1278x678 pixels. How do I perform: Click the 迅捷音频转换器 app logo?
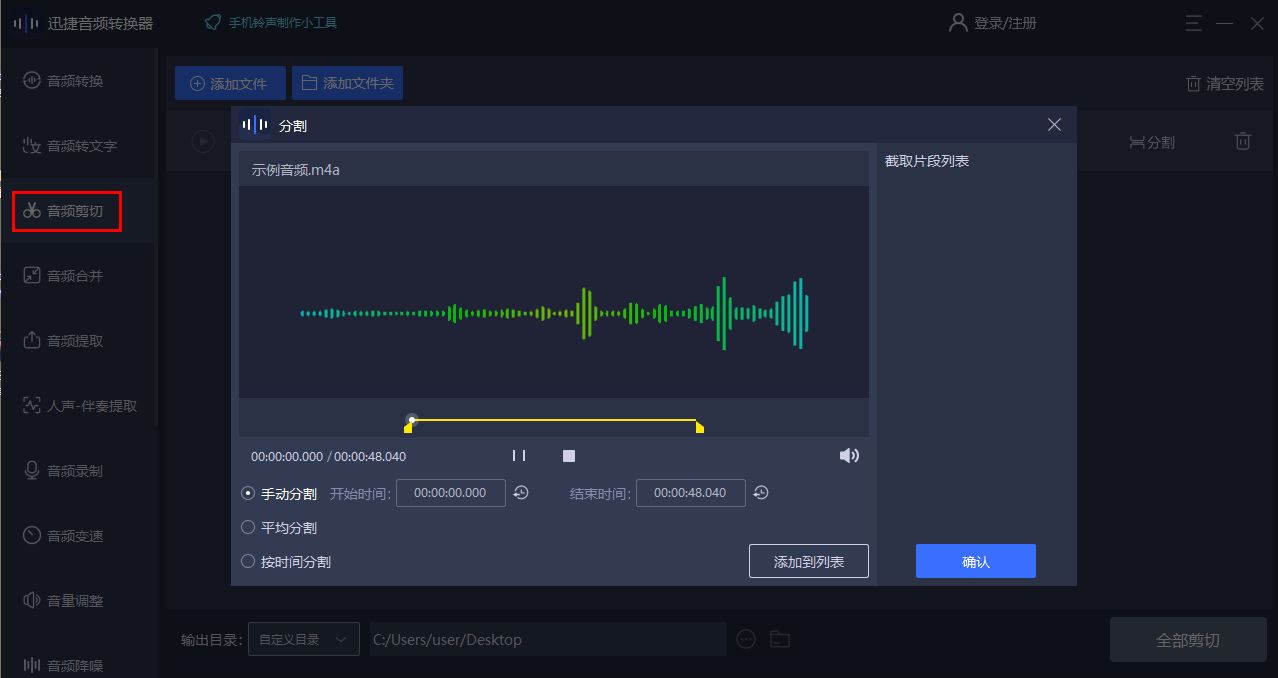point(26,23)
